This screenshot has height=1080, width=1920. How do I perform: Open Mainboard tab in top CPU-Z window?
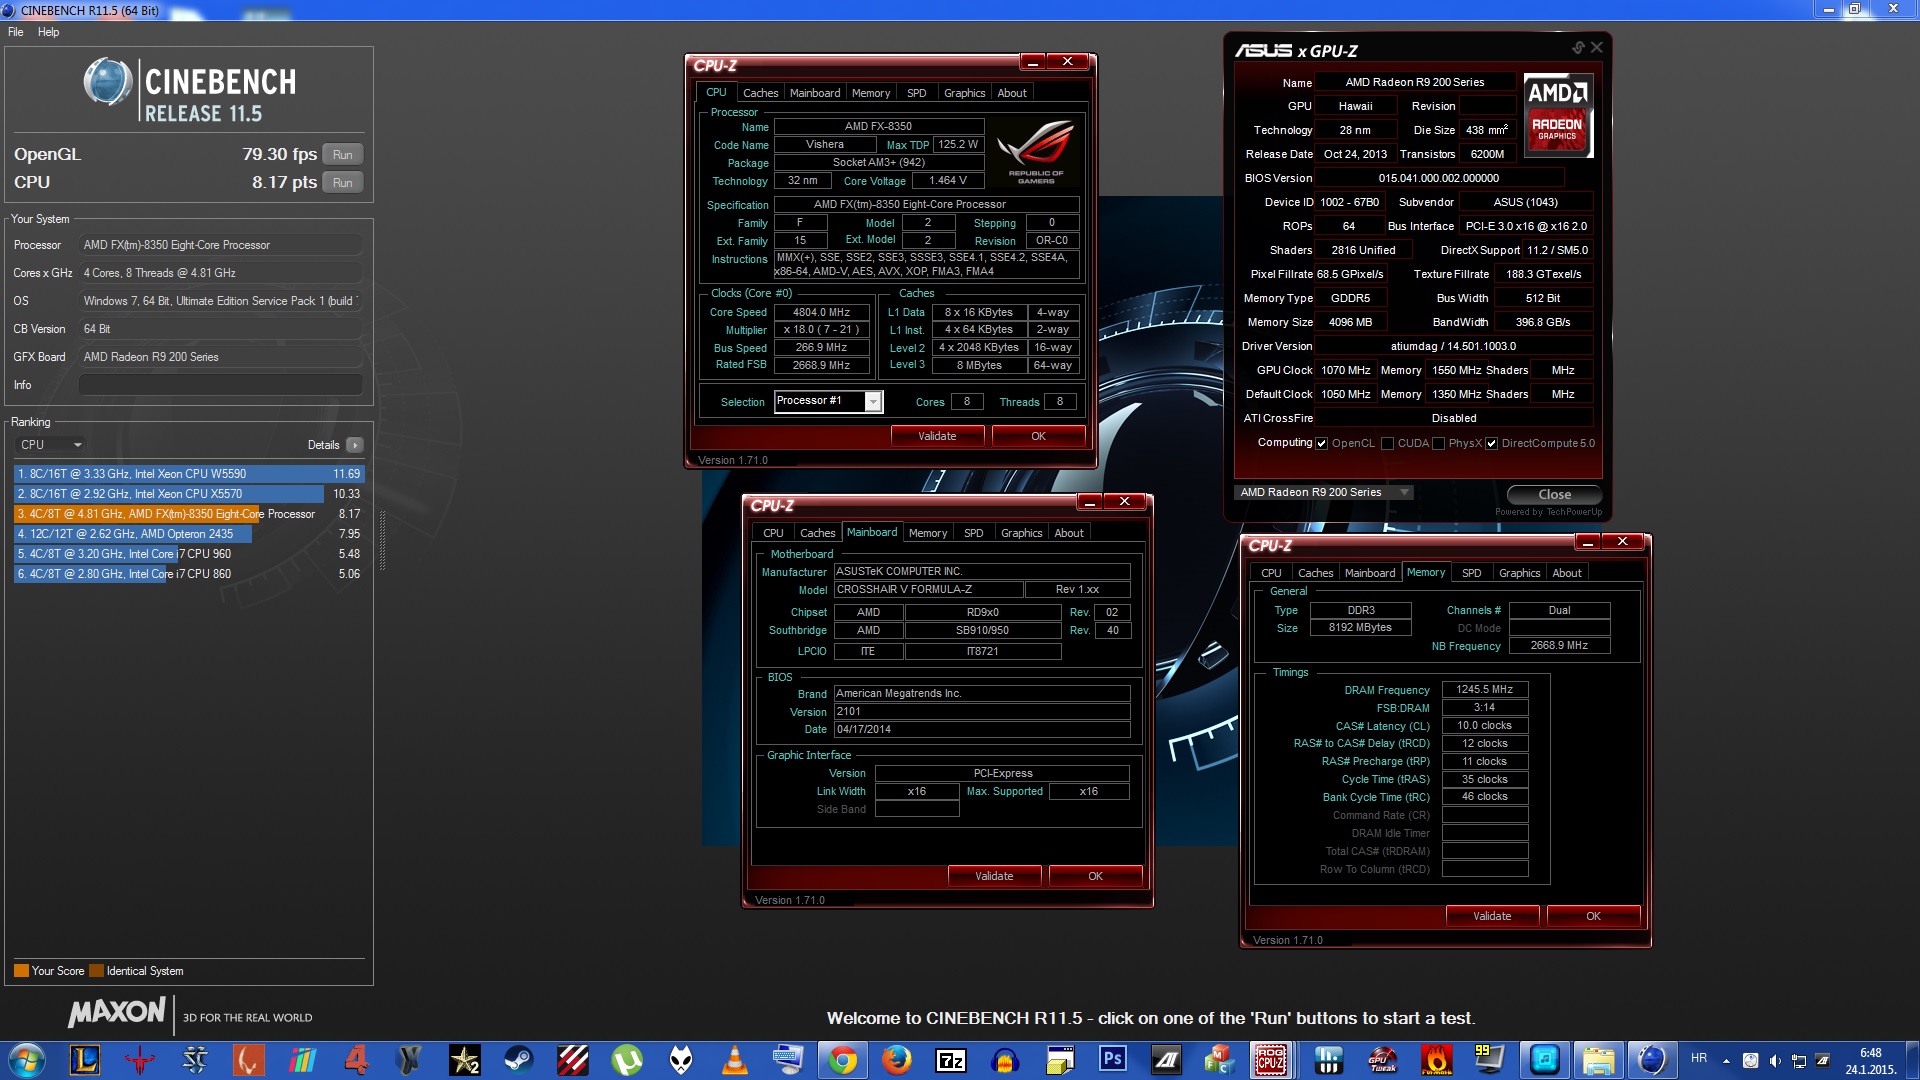click(815, 93)
